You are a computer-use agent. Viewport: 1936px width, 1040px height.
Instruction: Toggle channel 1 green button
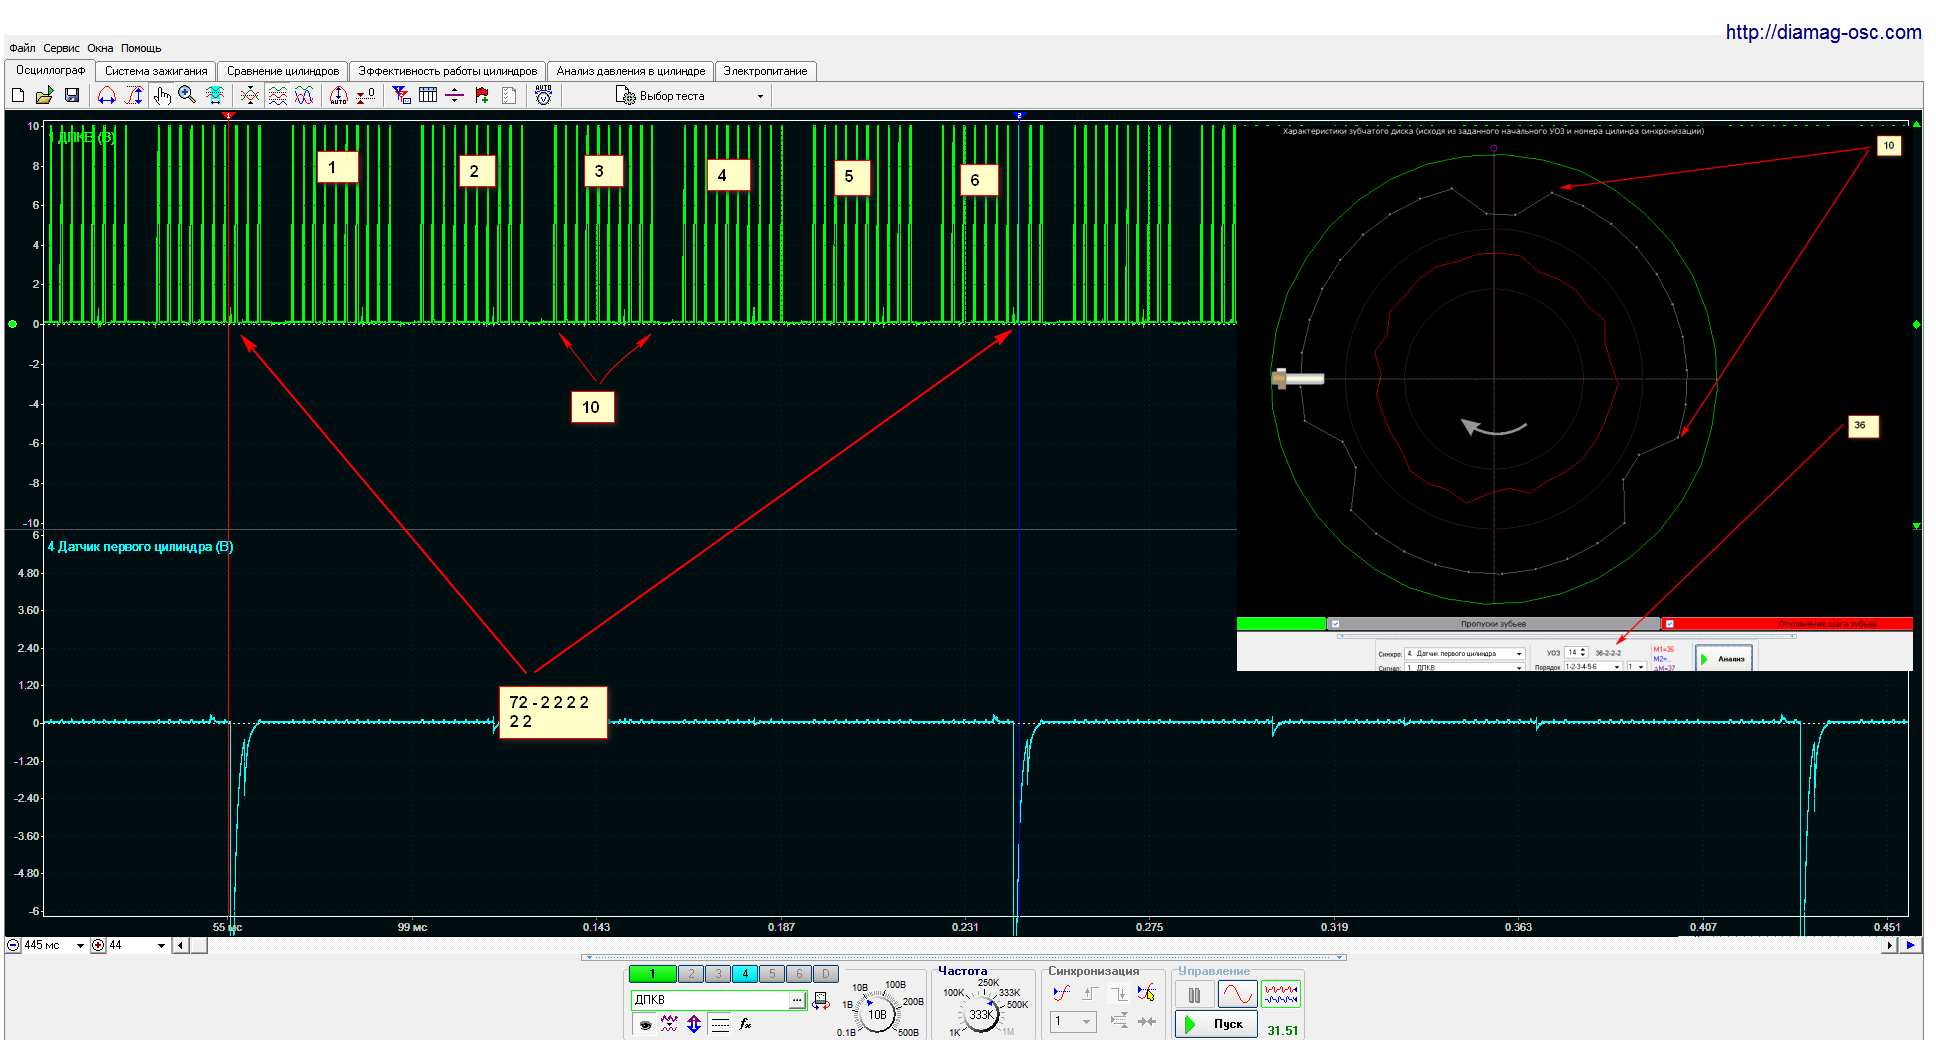[x=652, y=973]
